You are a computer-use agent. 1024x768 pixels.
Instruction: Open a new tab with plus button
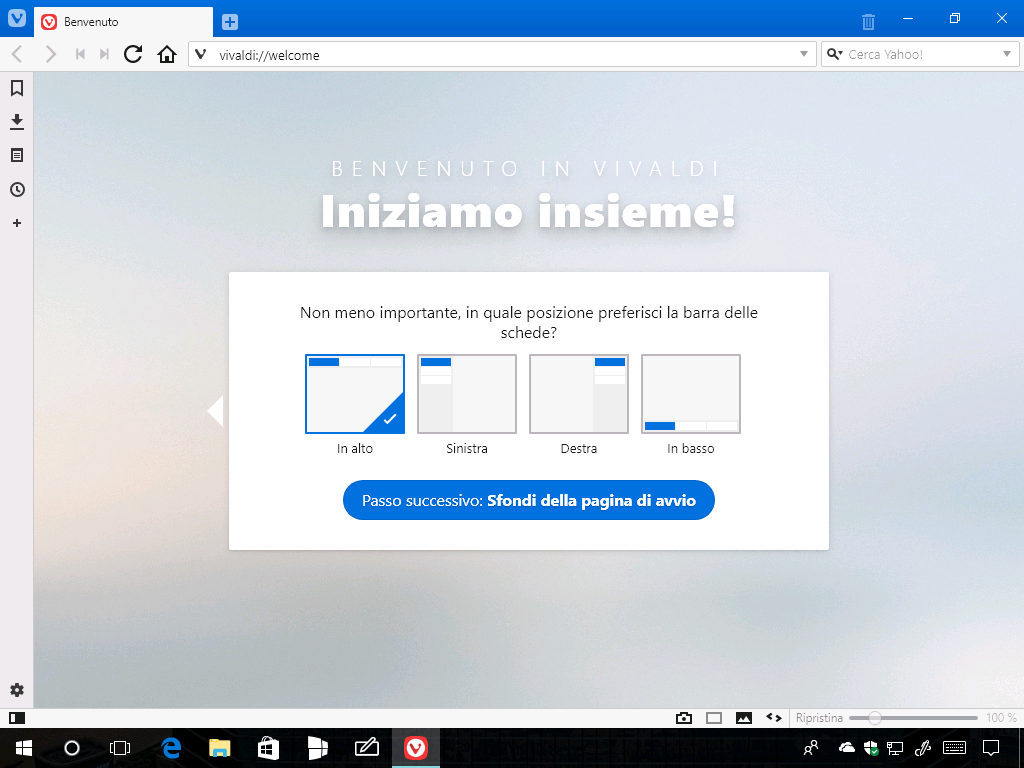click(x=230, y=22)
